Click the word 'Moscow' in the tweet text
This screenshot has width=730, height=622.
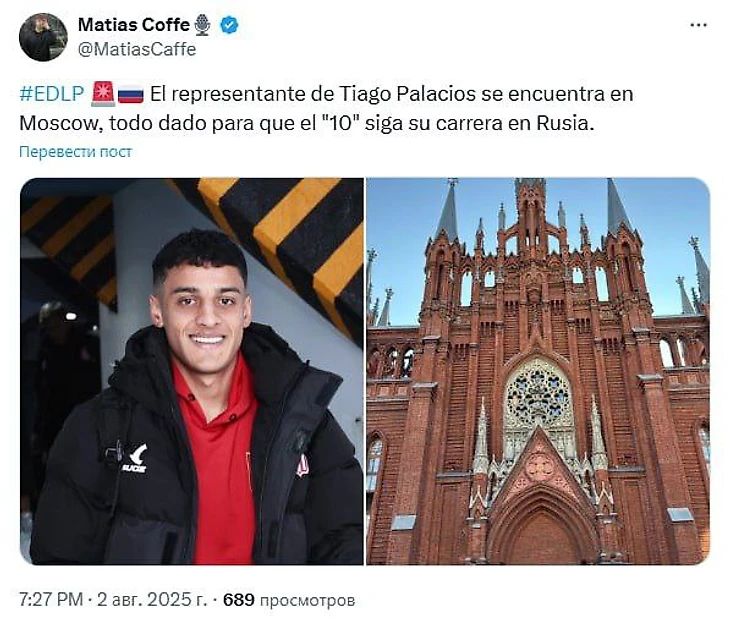coord(61,123)
